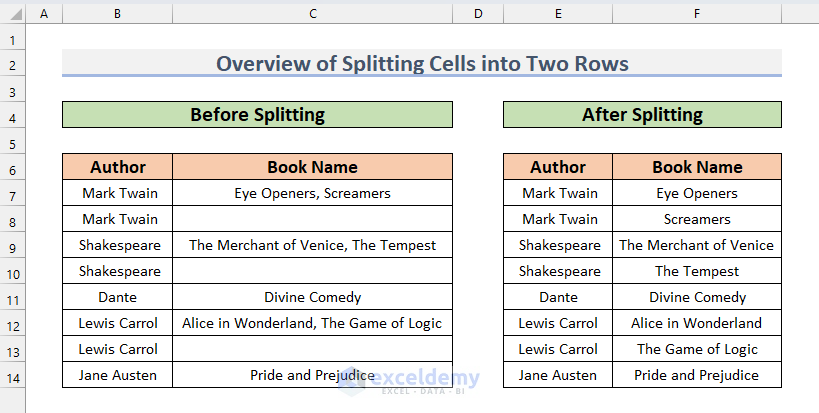Select column A header
This screenshot has width=819, height=413.
[44, 13]
